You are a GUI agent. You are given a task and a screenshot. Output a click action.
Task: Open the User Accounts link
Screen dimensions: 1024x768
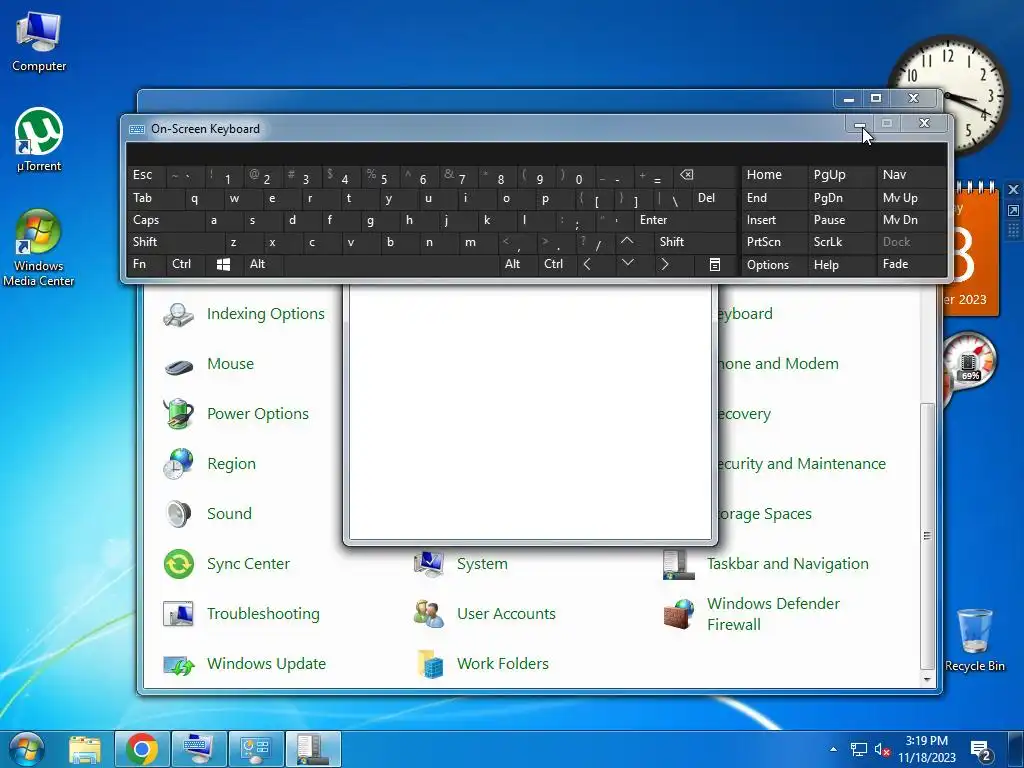(x=506, y=614)
